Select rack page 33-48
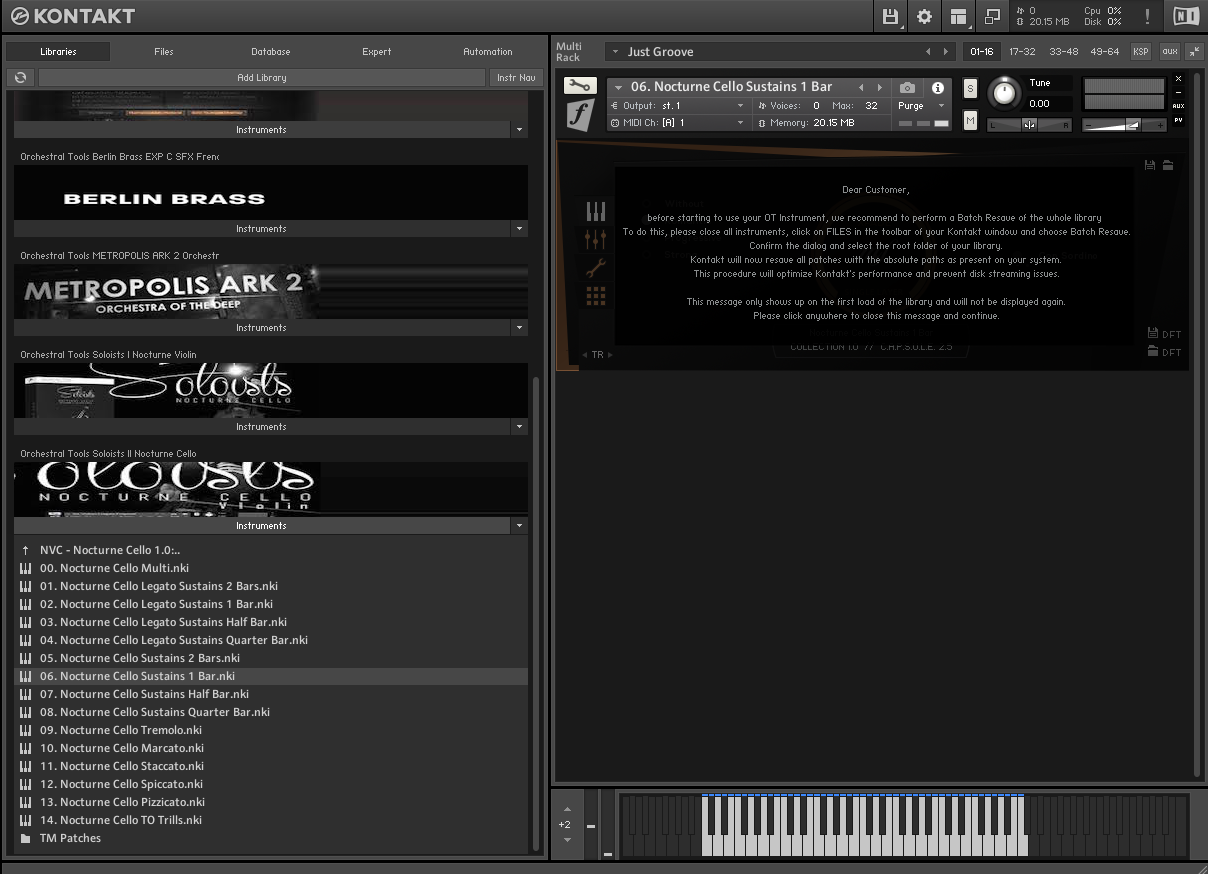This screenshot has width=1208, height=874. [x=1063, y=51]
